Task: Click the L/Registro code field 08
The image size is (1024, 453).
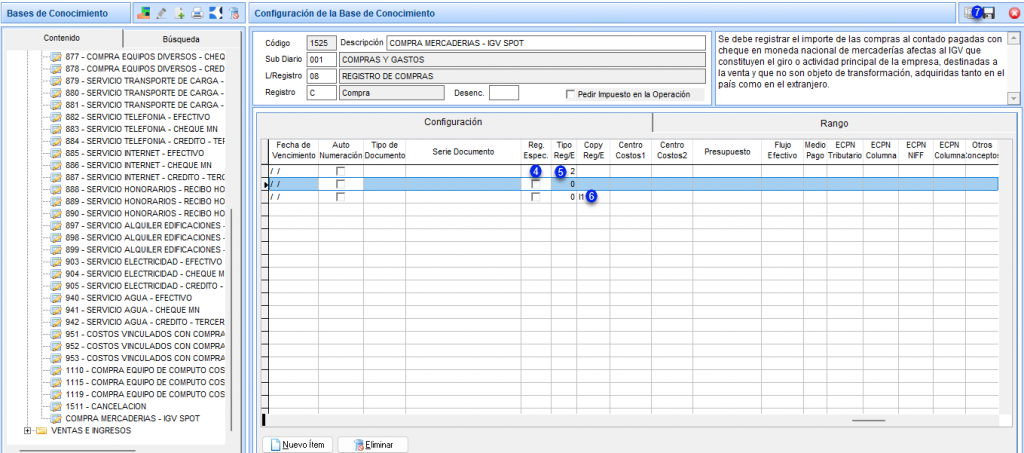Action: point(322,76)
